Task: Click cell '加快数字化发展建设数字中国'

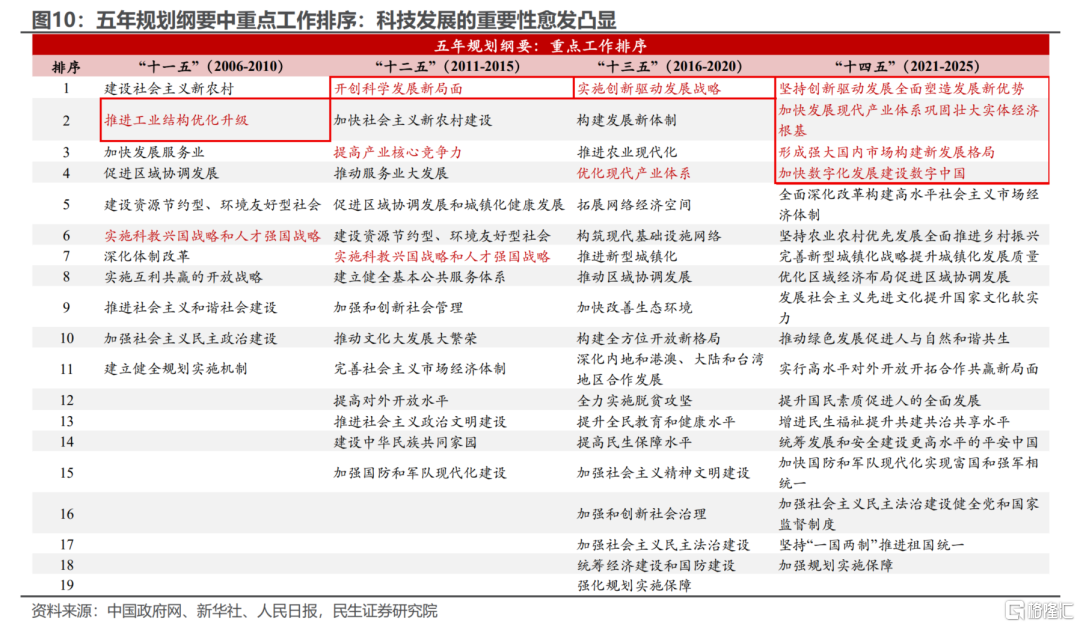Action: click(872, 173)
